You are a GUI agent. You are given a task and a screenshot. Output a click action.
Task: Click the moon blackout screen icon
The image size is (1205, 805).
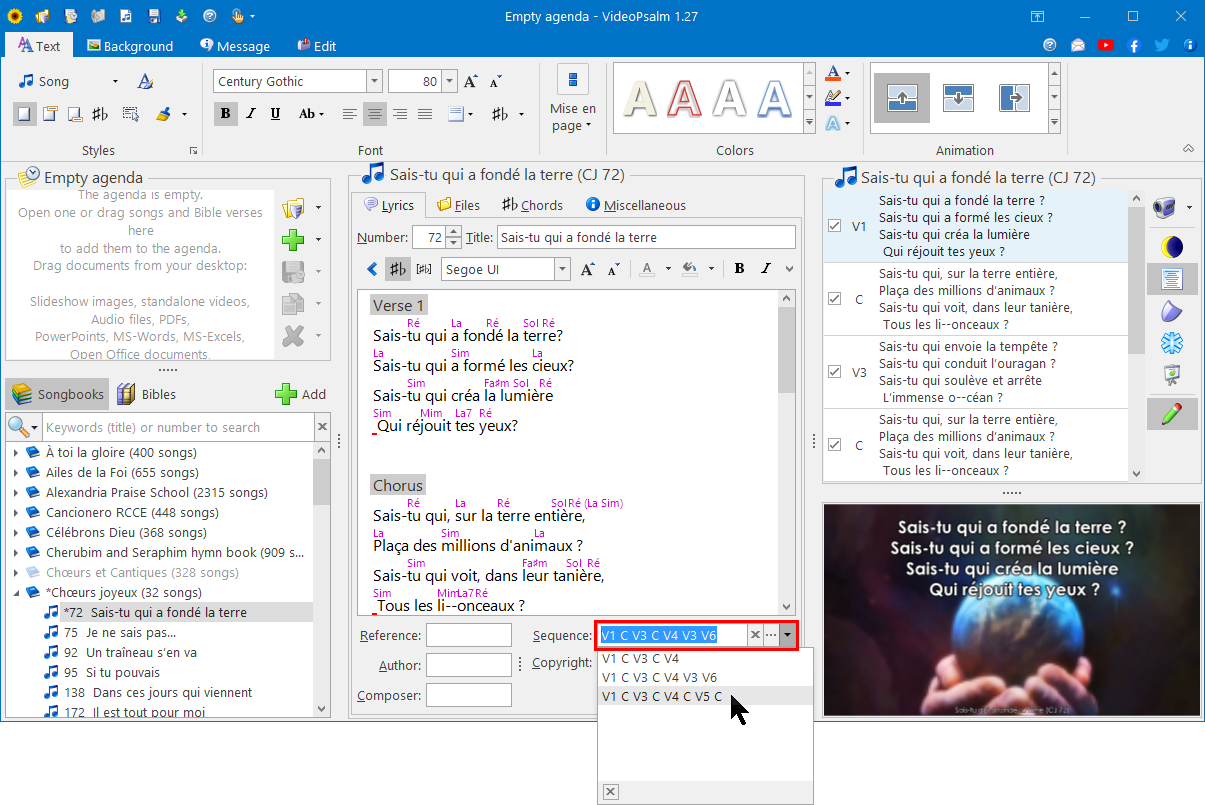[x=1170, y=246]
